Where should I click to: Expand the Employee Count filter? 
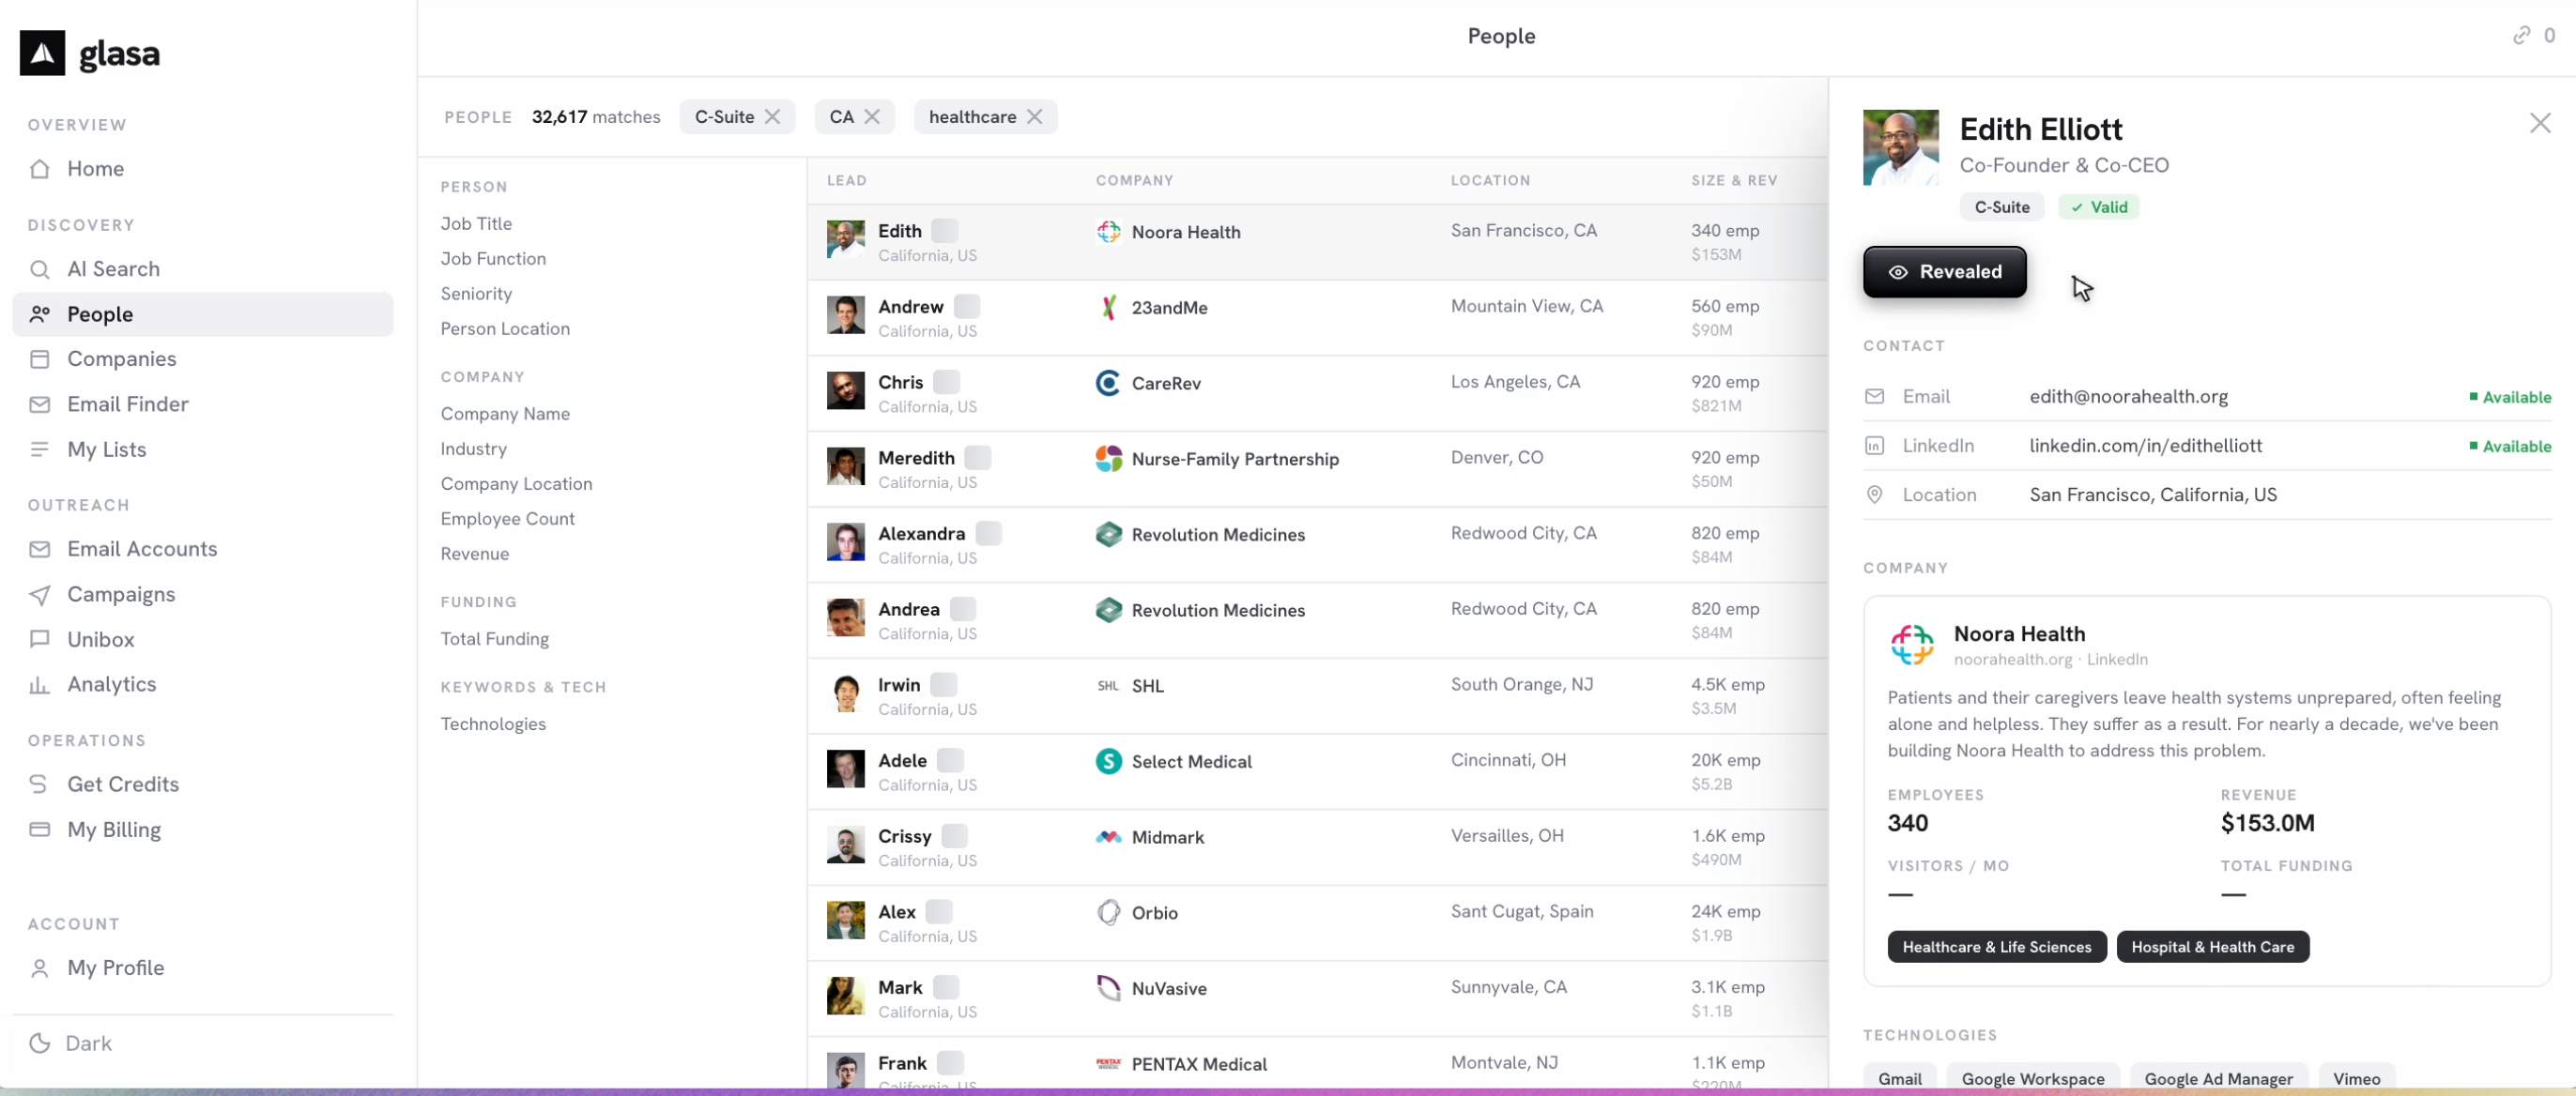coord(507,519)
